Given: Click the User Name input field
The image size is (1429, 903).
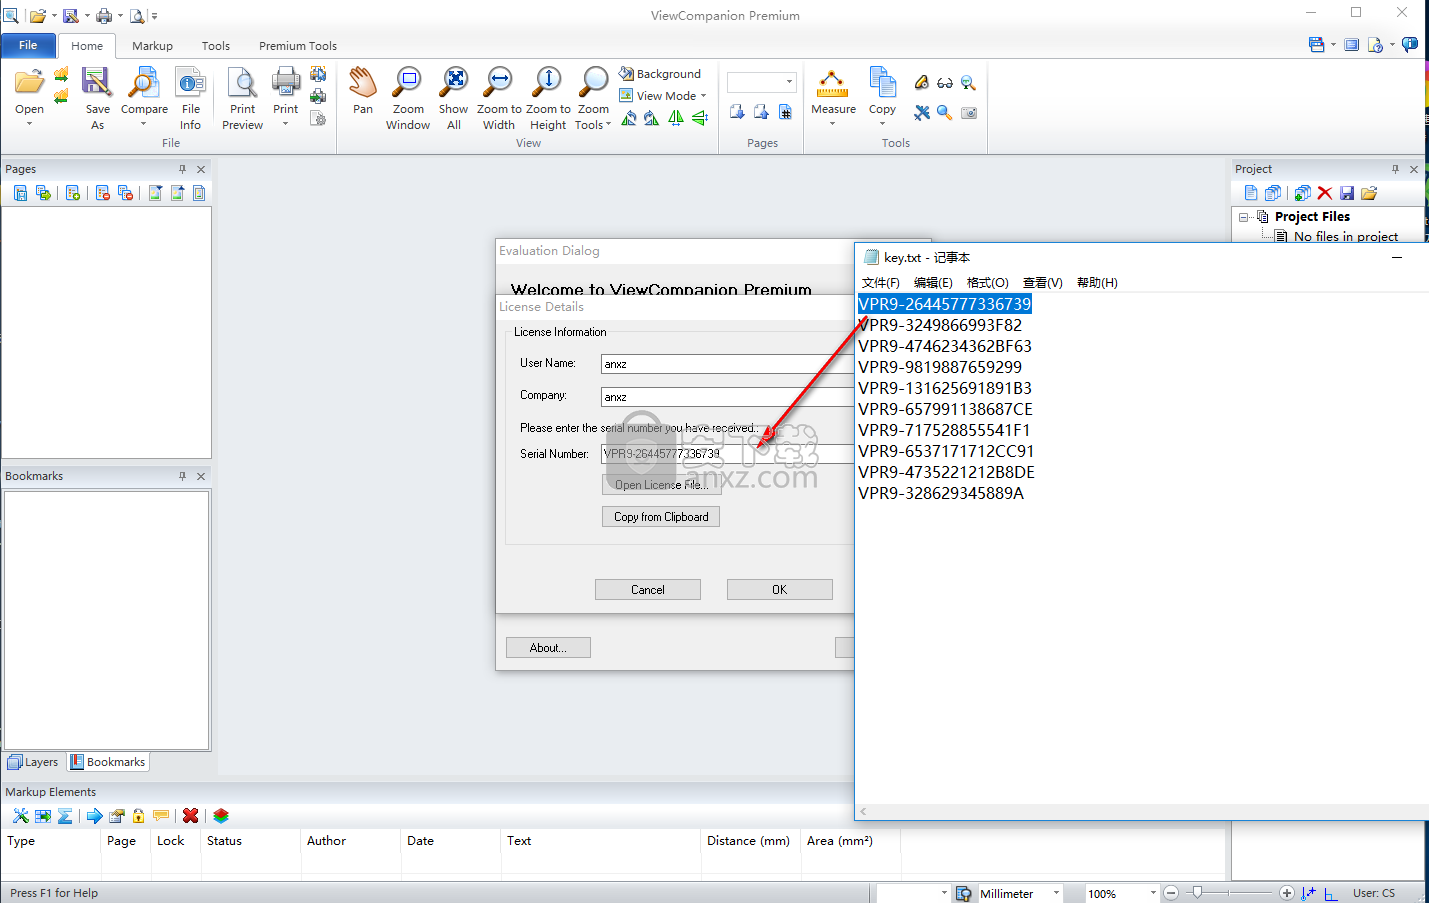Looking at the screenshot, I should point(727,364).
